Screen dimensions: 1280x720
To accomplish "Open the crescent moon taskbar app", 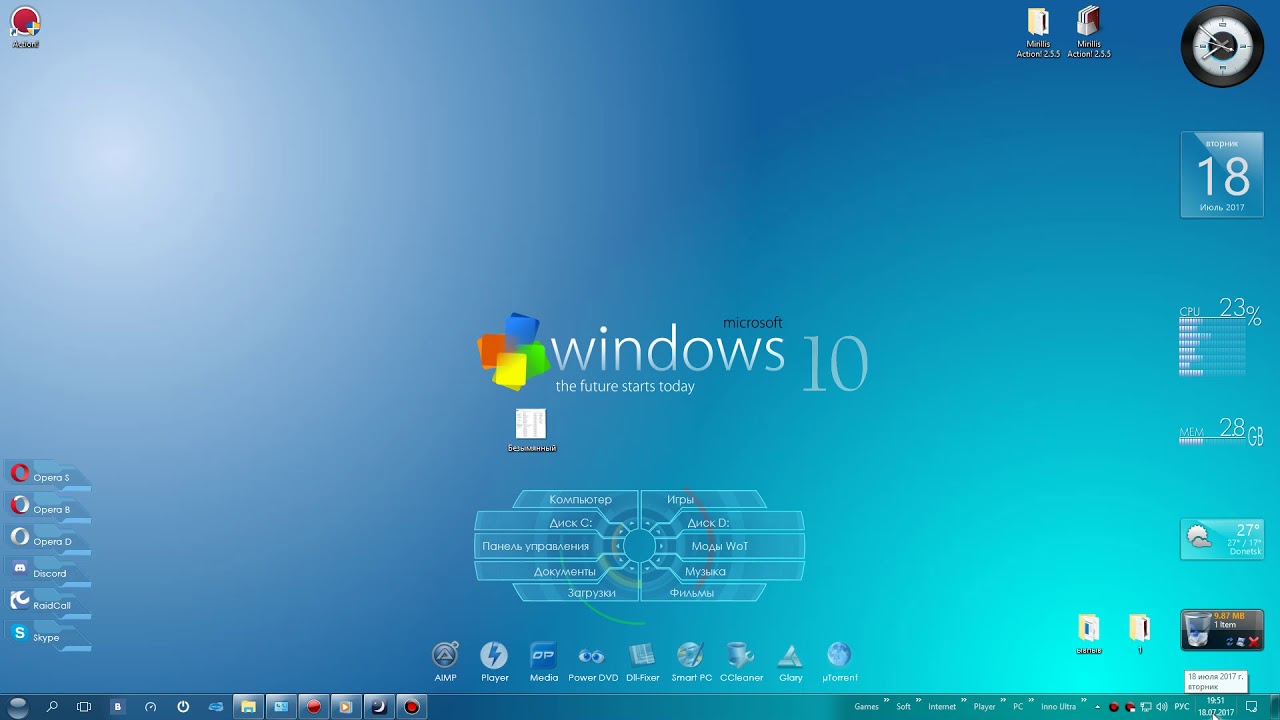I will point(378,707).
